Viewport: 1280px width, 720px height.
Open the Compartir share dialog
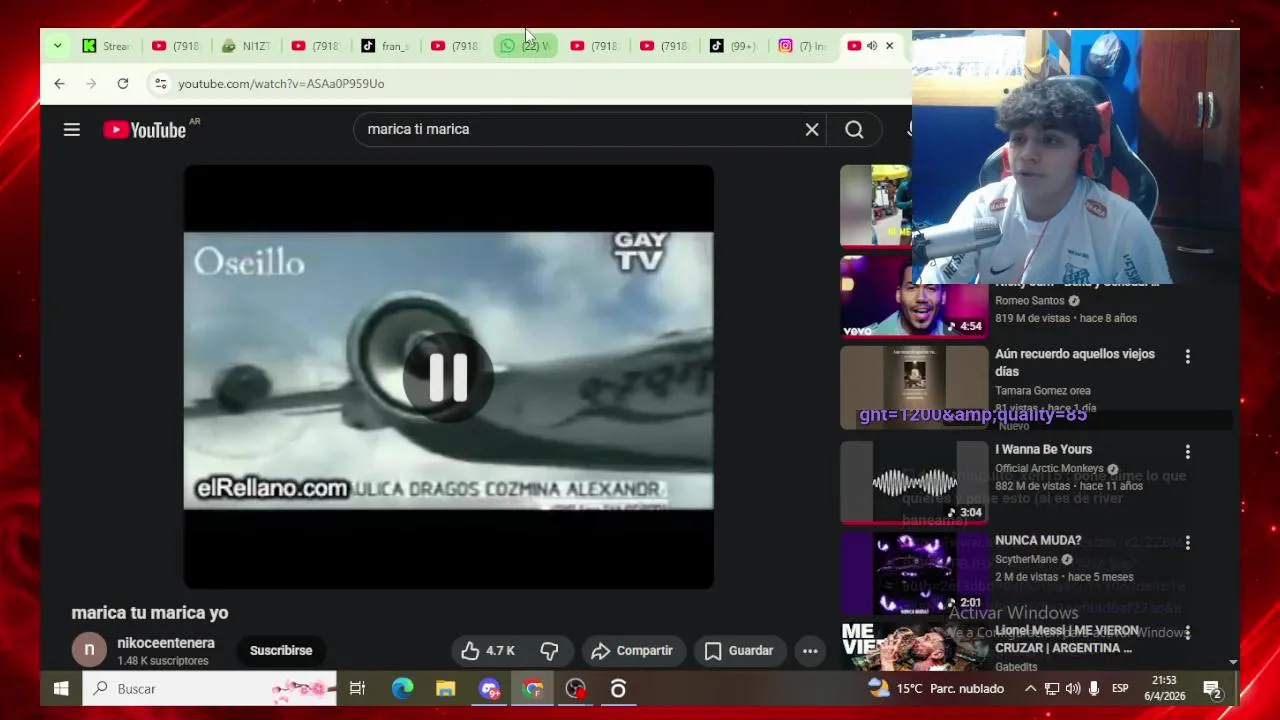pyautogui.click(x=632, y=651)
